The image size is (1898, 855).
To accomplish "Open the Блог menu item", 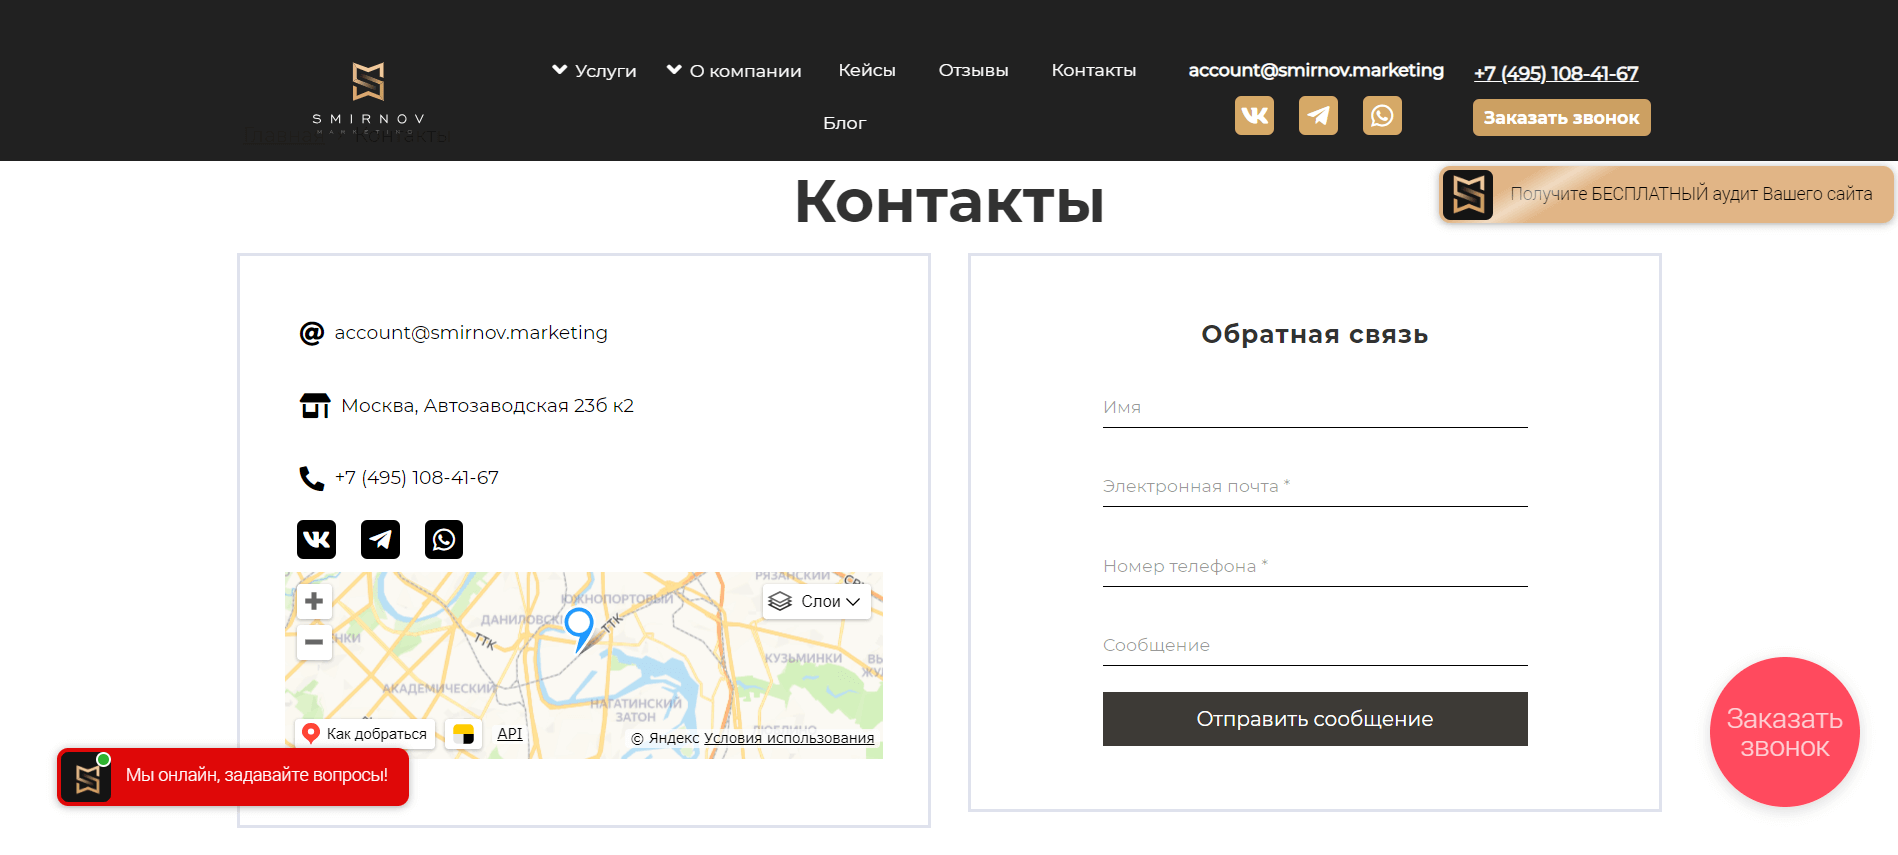I will [x=844, y=123].
